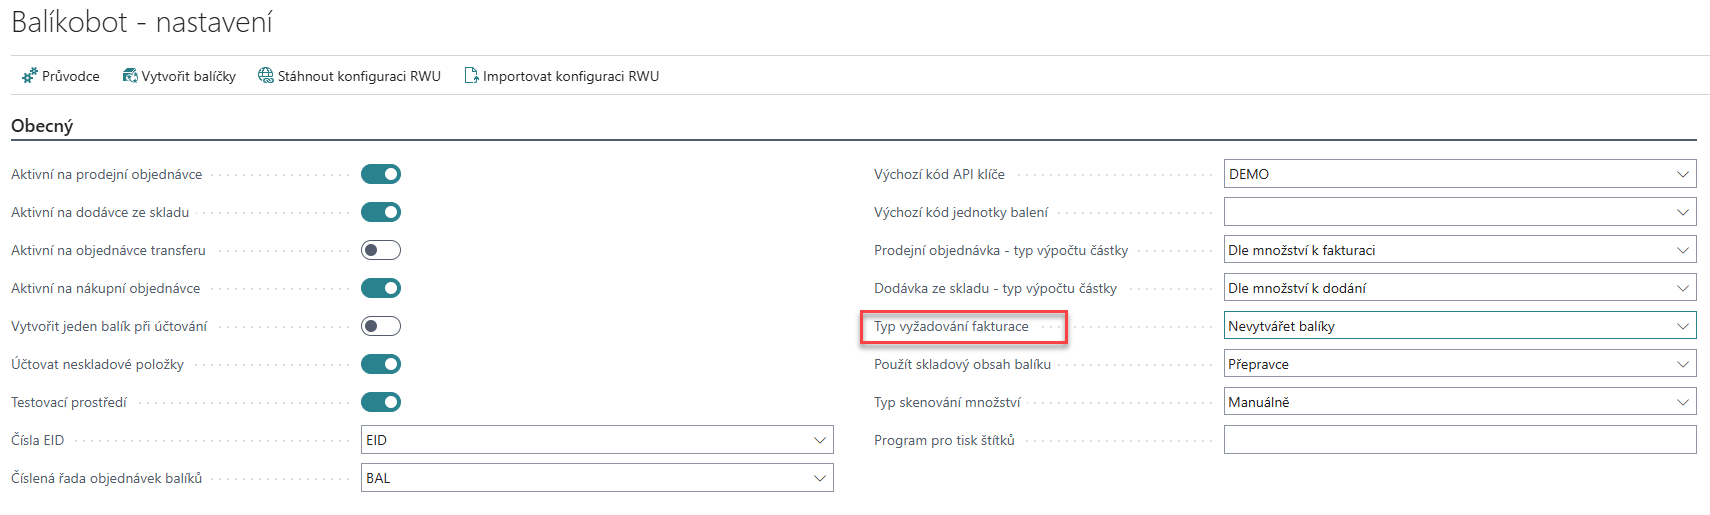The image size is (1710, 515).
Task: Expand Výchozí kód jednotky balení dropdown arrow
Action: (x=1683, y=212)
